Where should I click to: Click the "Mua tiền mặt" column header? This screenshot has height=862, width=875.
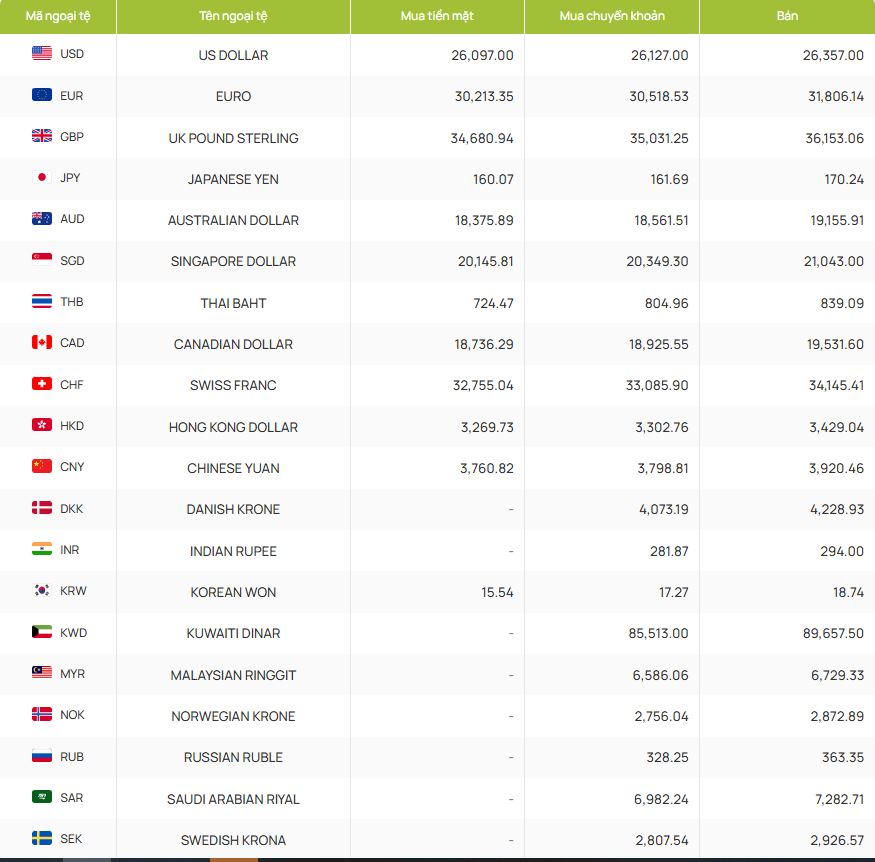[437, 16]
